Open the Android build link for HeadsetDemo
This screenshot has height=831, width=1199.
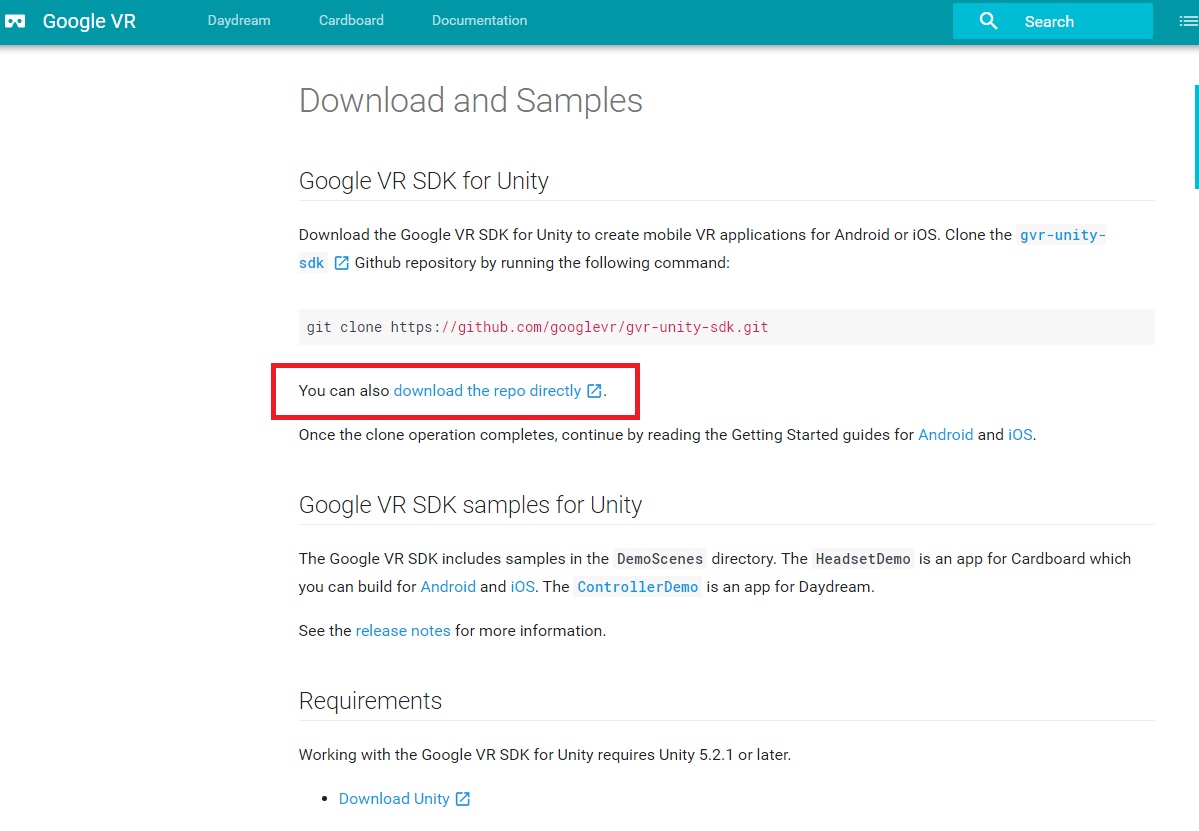448,587
